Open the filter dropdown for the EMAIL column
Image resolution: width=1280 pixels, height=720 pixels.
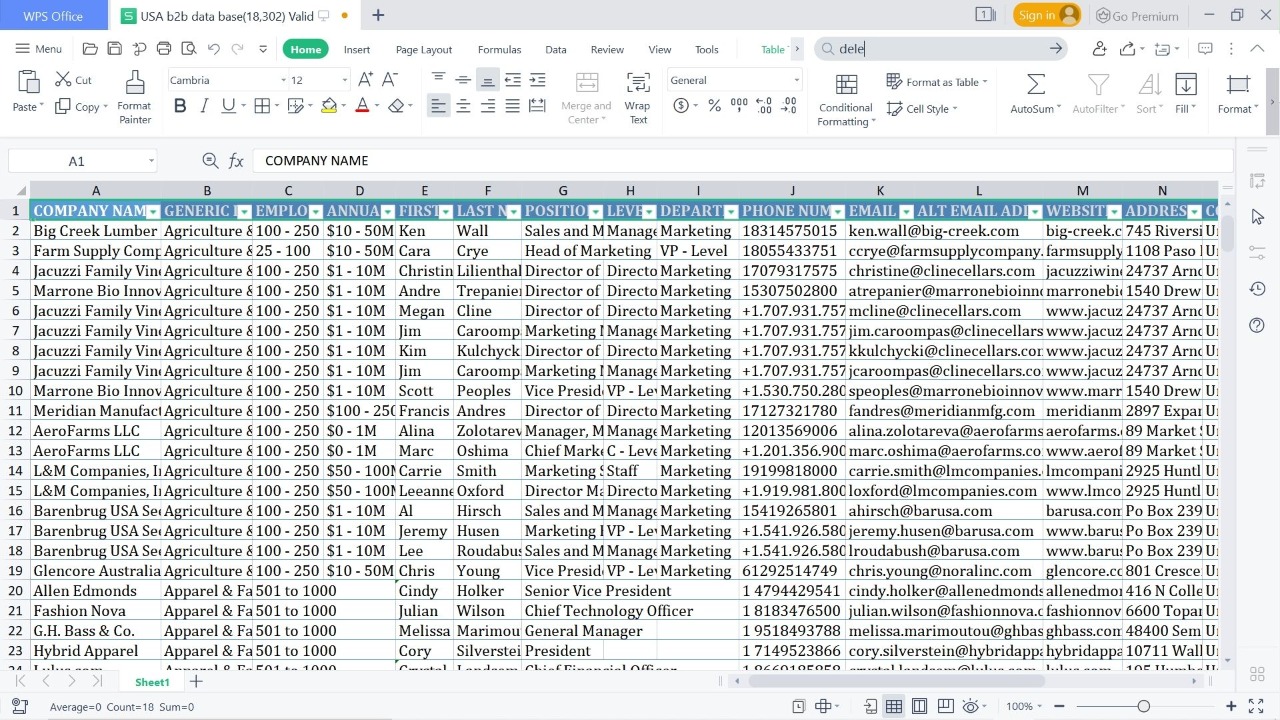(x=906, y=212)
